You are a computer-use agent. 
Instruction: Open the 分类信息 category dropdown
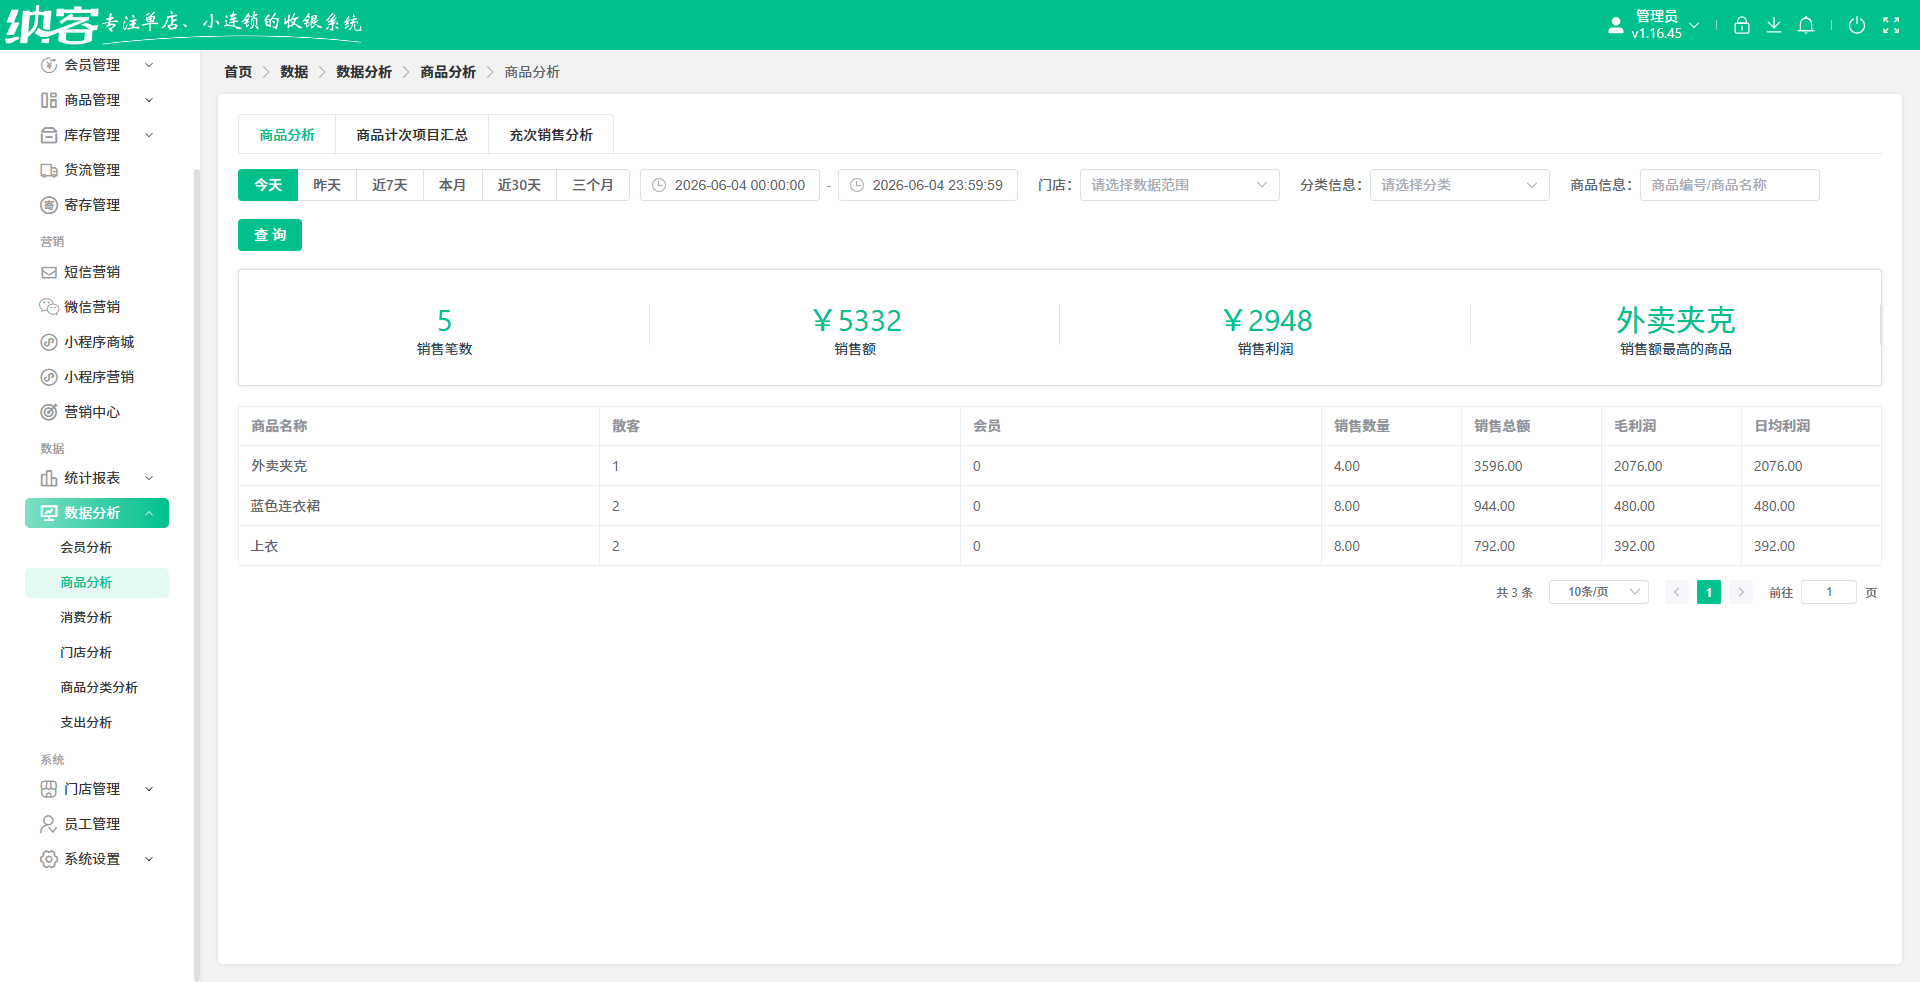click(1459, 185)
